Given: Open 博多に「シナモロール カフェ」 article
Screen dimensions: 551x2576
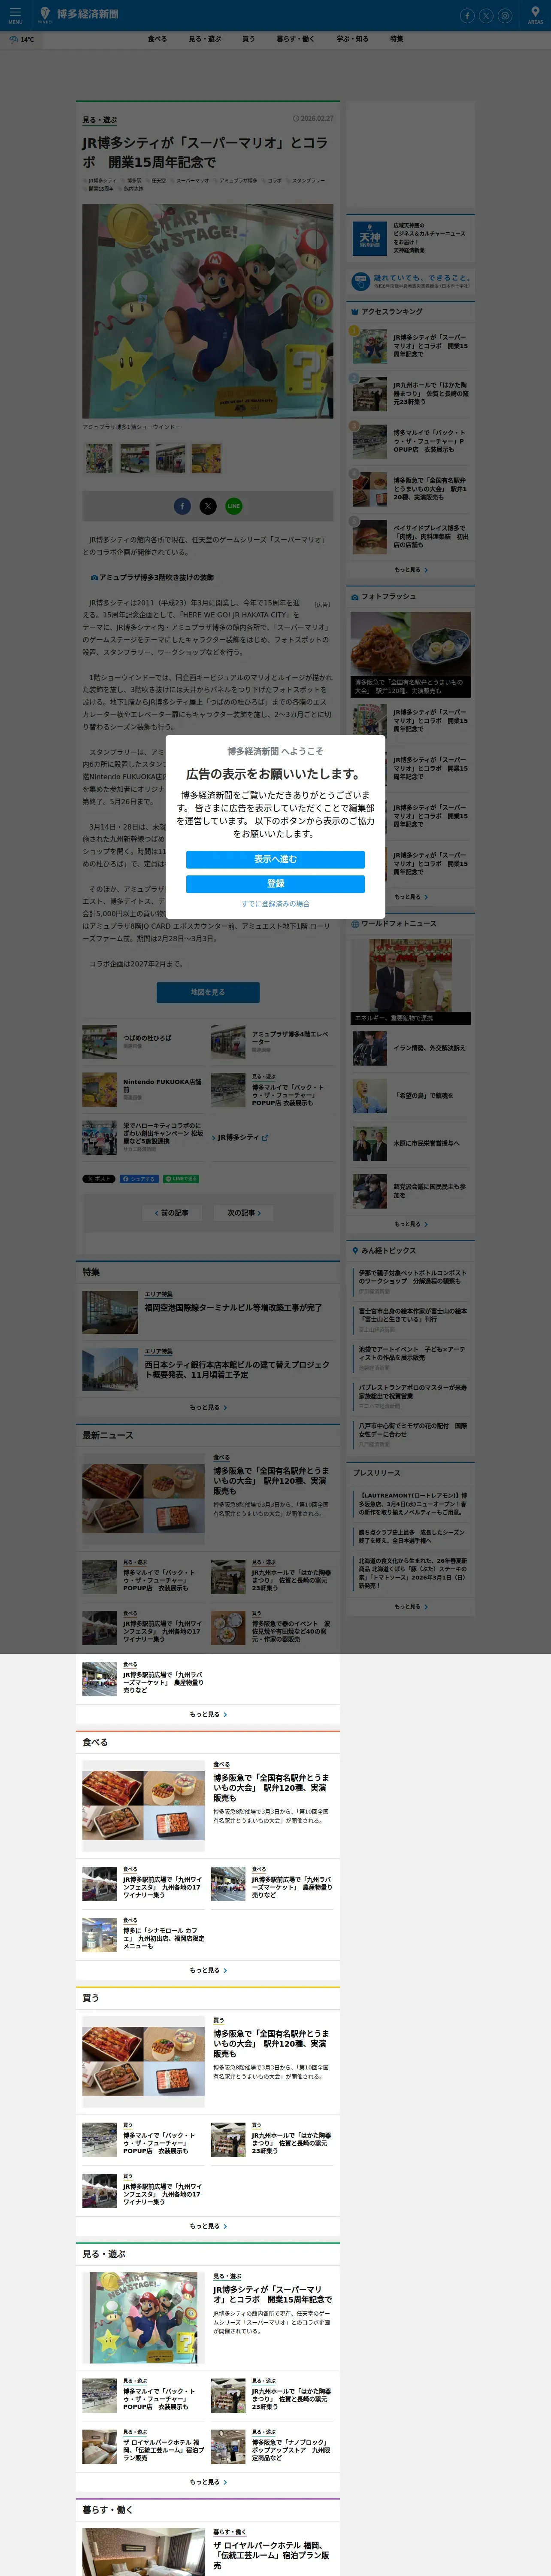Looking at the screenshot, I should click(144, 1935).
